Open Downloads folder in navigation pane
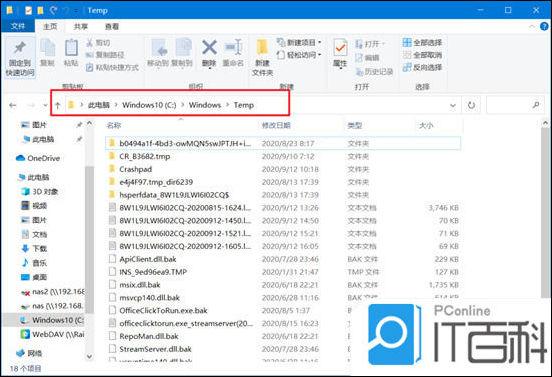Screen dimensions: 552x377 [34, 249]
